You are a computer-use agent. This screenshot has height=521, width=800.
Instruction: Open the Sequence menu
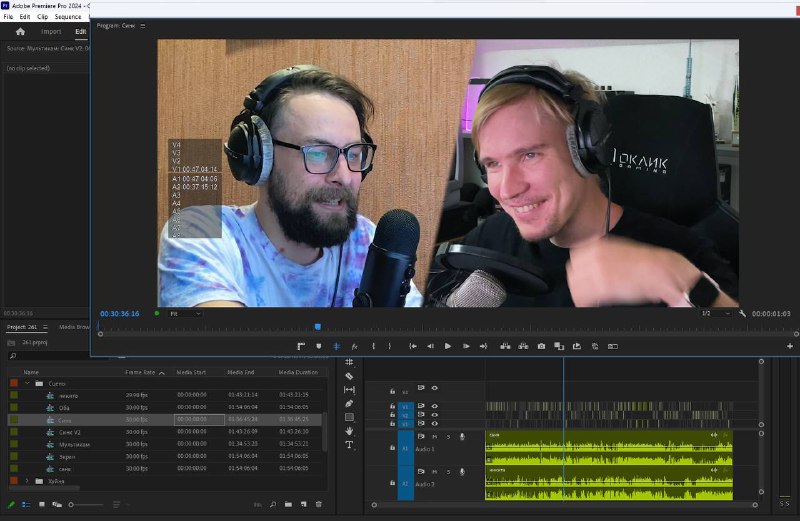[x=68, y=17]
